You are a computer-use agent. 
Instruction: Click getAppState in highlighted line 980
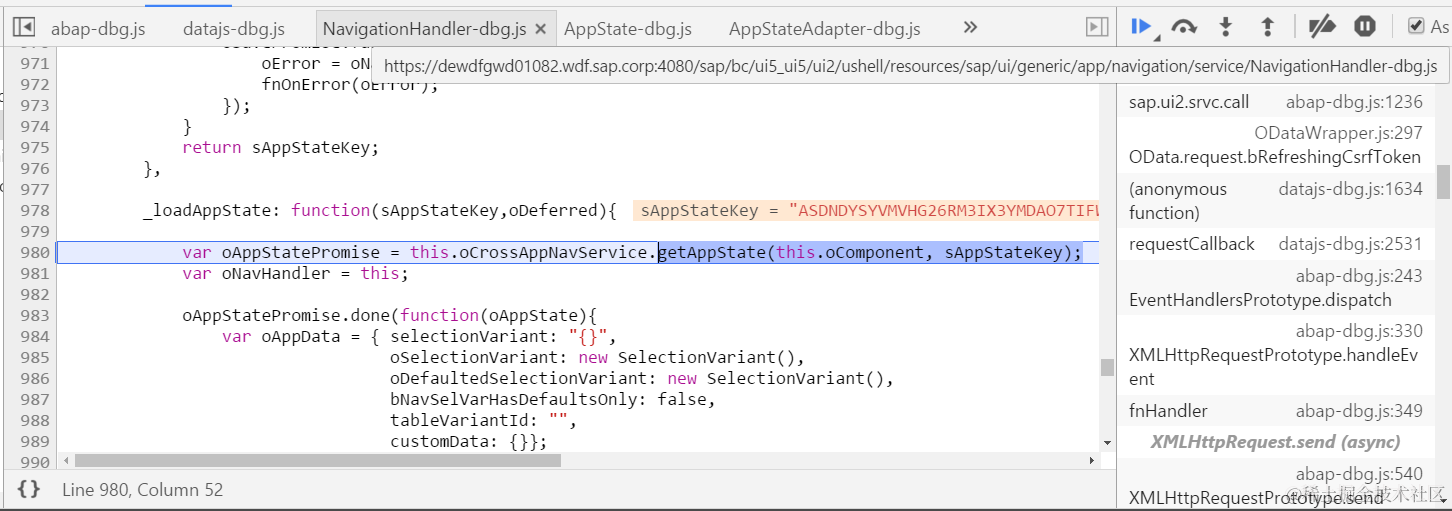(711, 252)
